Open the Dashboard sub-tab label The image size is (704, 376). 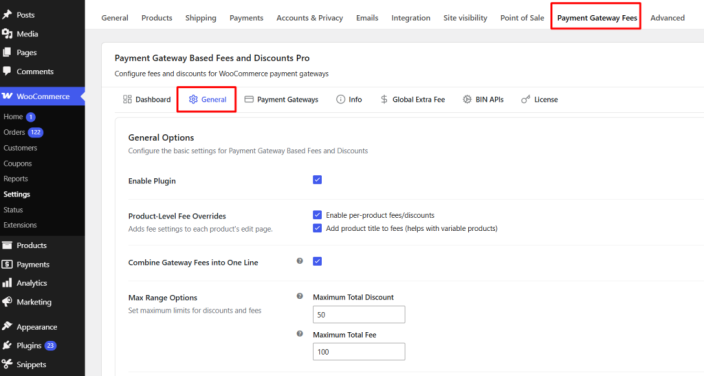153,99
